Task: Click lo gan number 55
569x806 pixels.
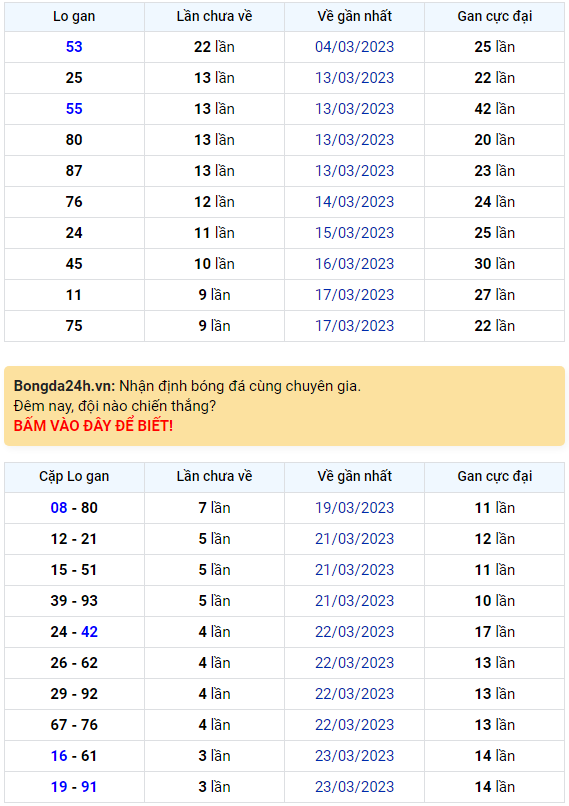Action: point(74,109)
